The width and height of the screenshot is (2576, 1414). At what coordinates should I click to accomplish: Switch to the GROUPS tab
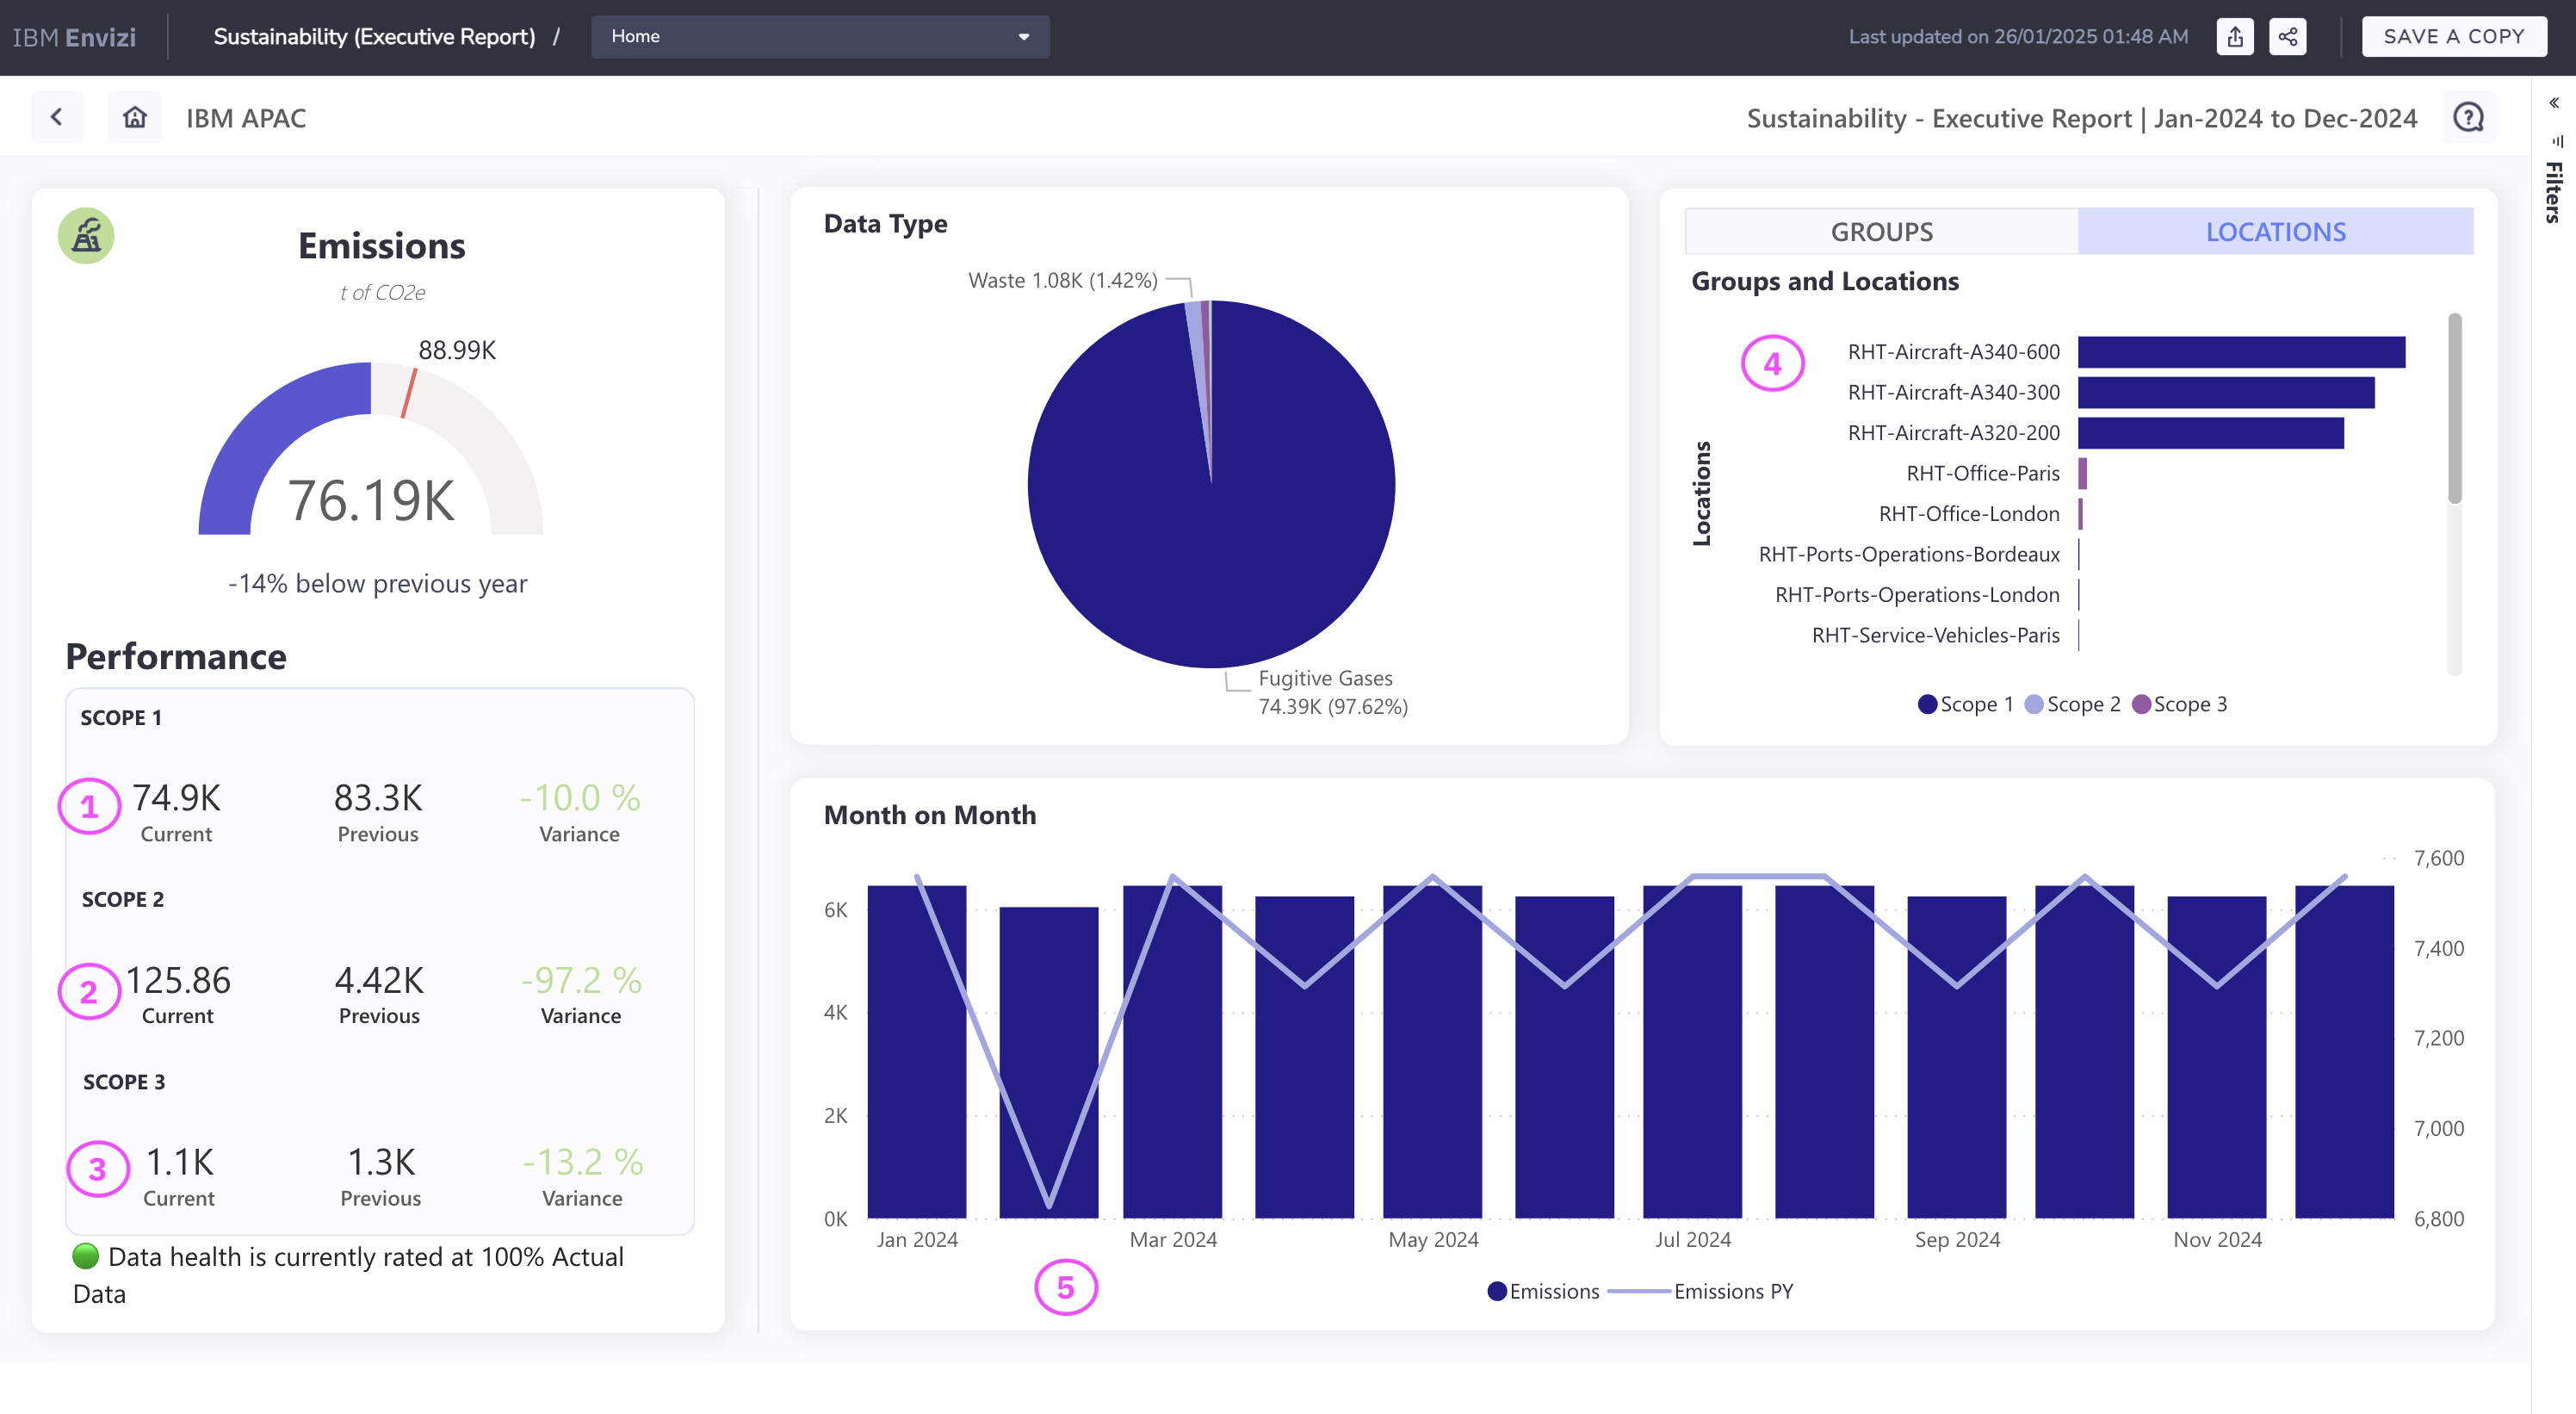point(1881,232)
